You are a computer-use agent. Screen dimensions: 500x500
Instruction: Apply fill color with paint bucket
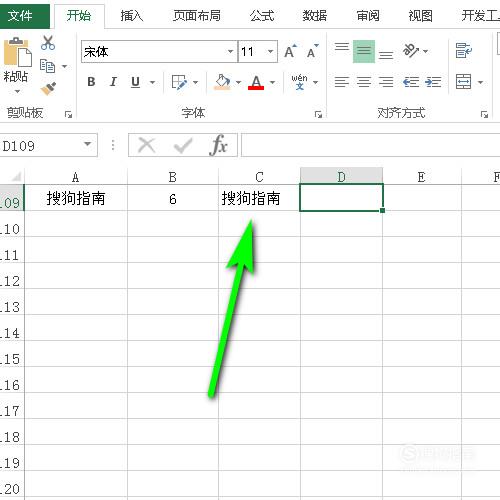(222, 82)
